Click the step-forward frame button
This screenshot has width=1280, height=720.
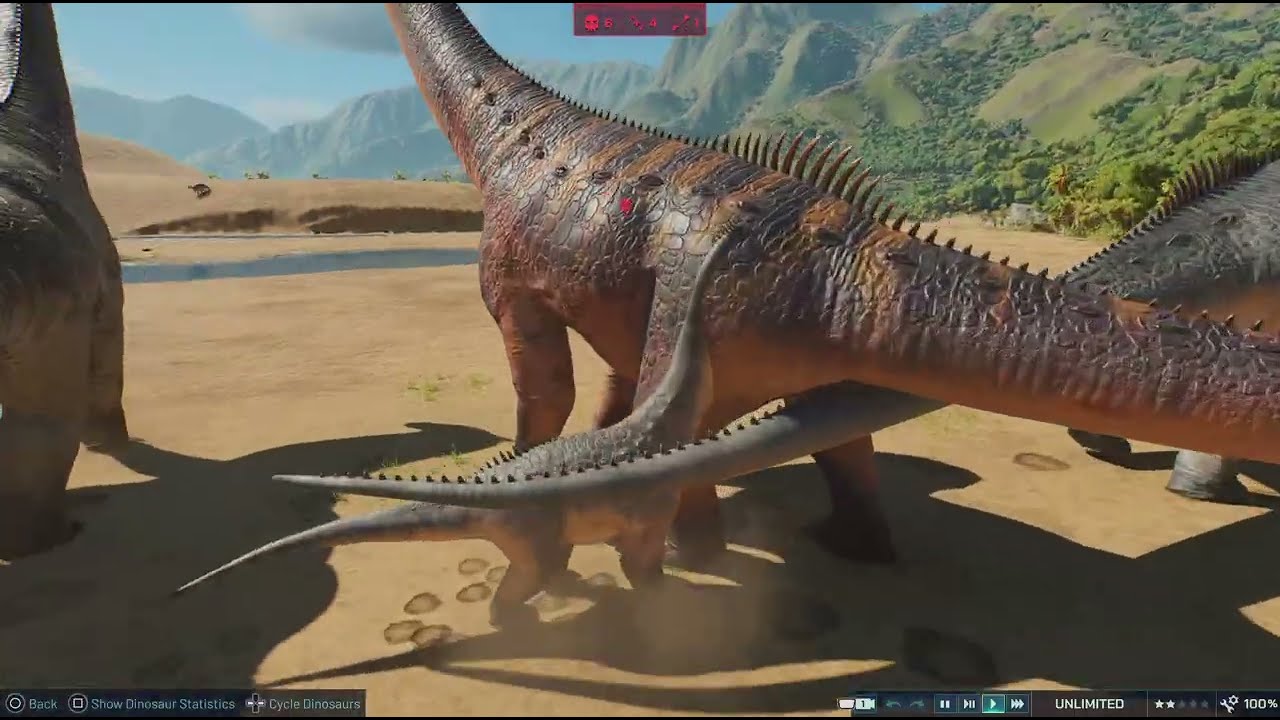point(968,704)
